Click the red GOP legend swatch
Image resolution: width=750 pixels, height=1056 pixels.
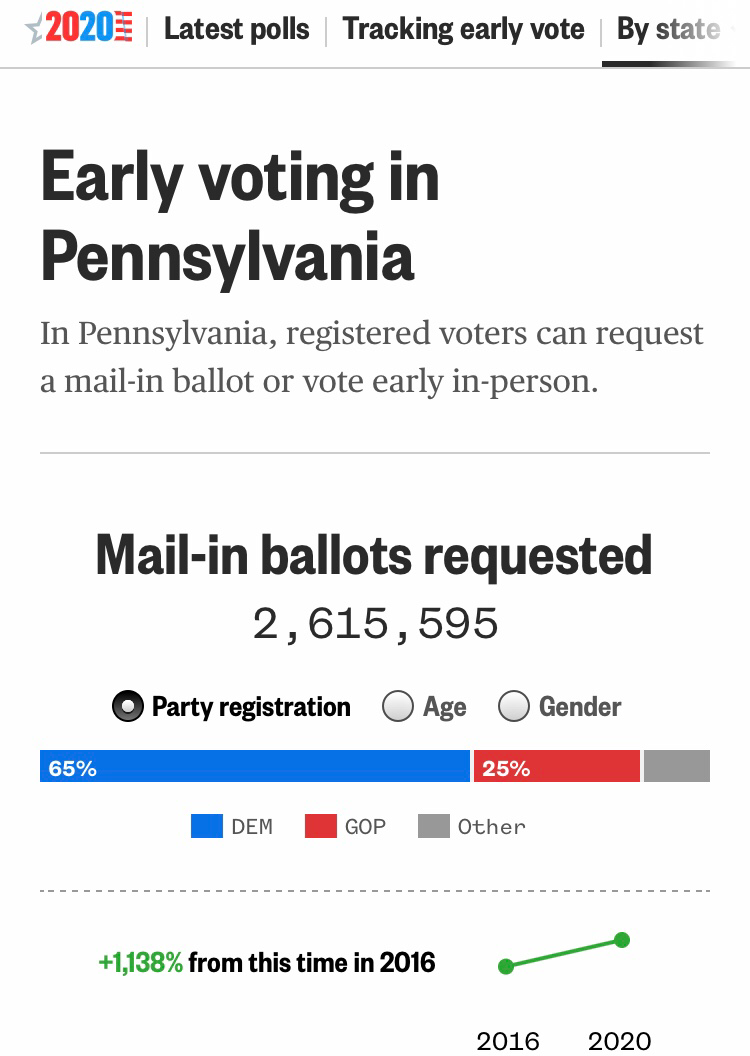(x=320, y=826)
